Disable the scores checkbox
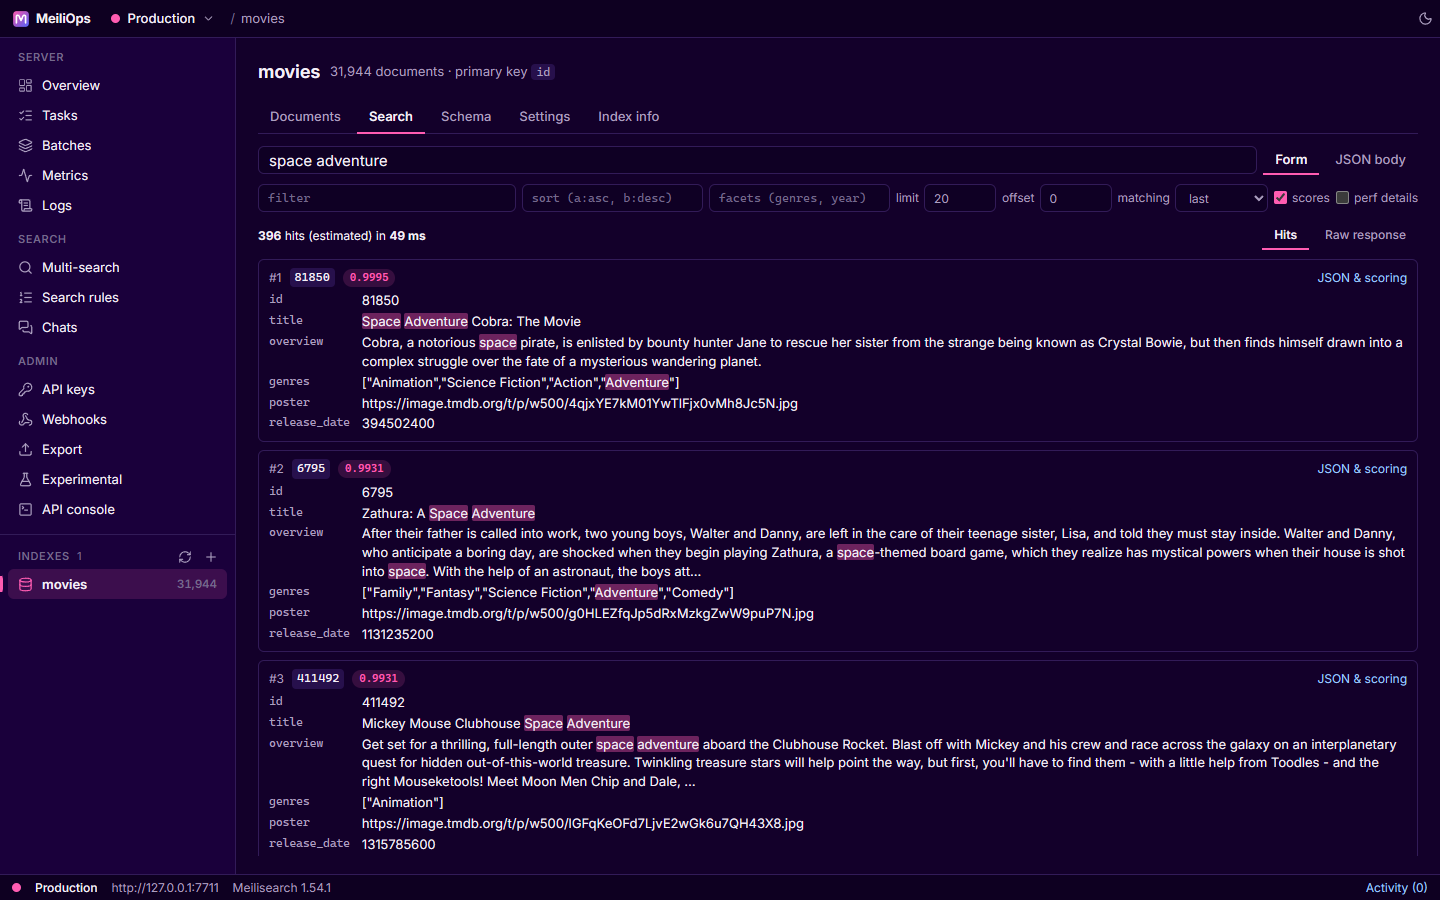The image size is (1440, 900). 1280,198
